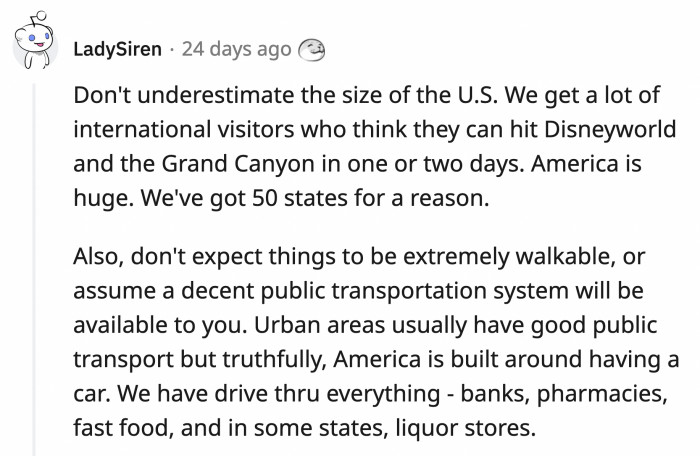Image resolution: width=700 pixels, height=456 pixels.
Task: Click the words "international visitors" in first paragraph
Action: 183,130
